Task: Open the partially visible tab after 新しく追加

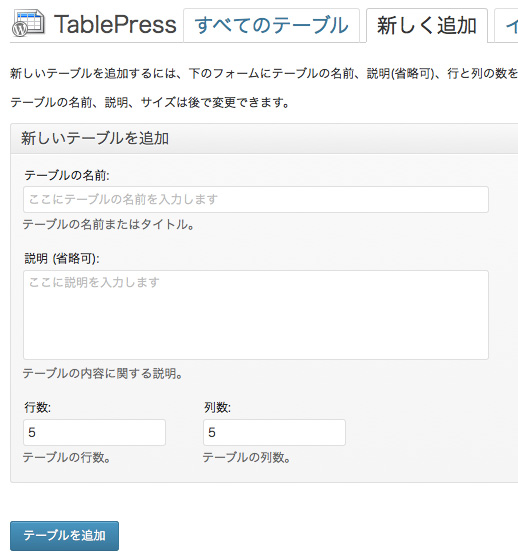Action: pos(506,26)
